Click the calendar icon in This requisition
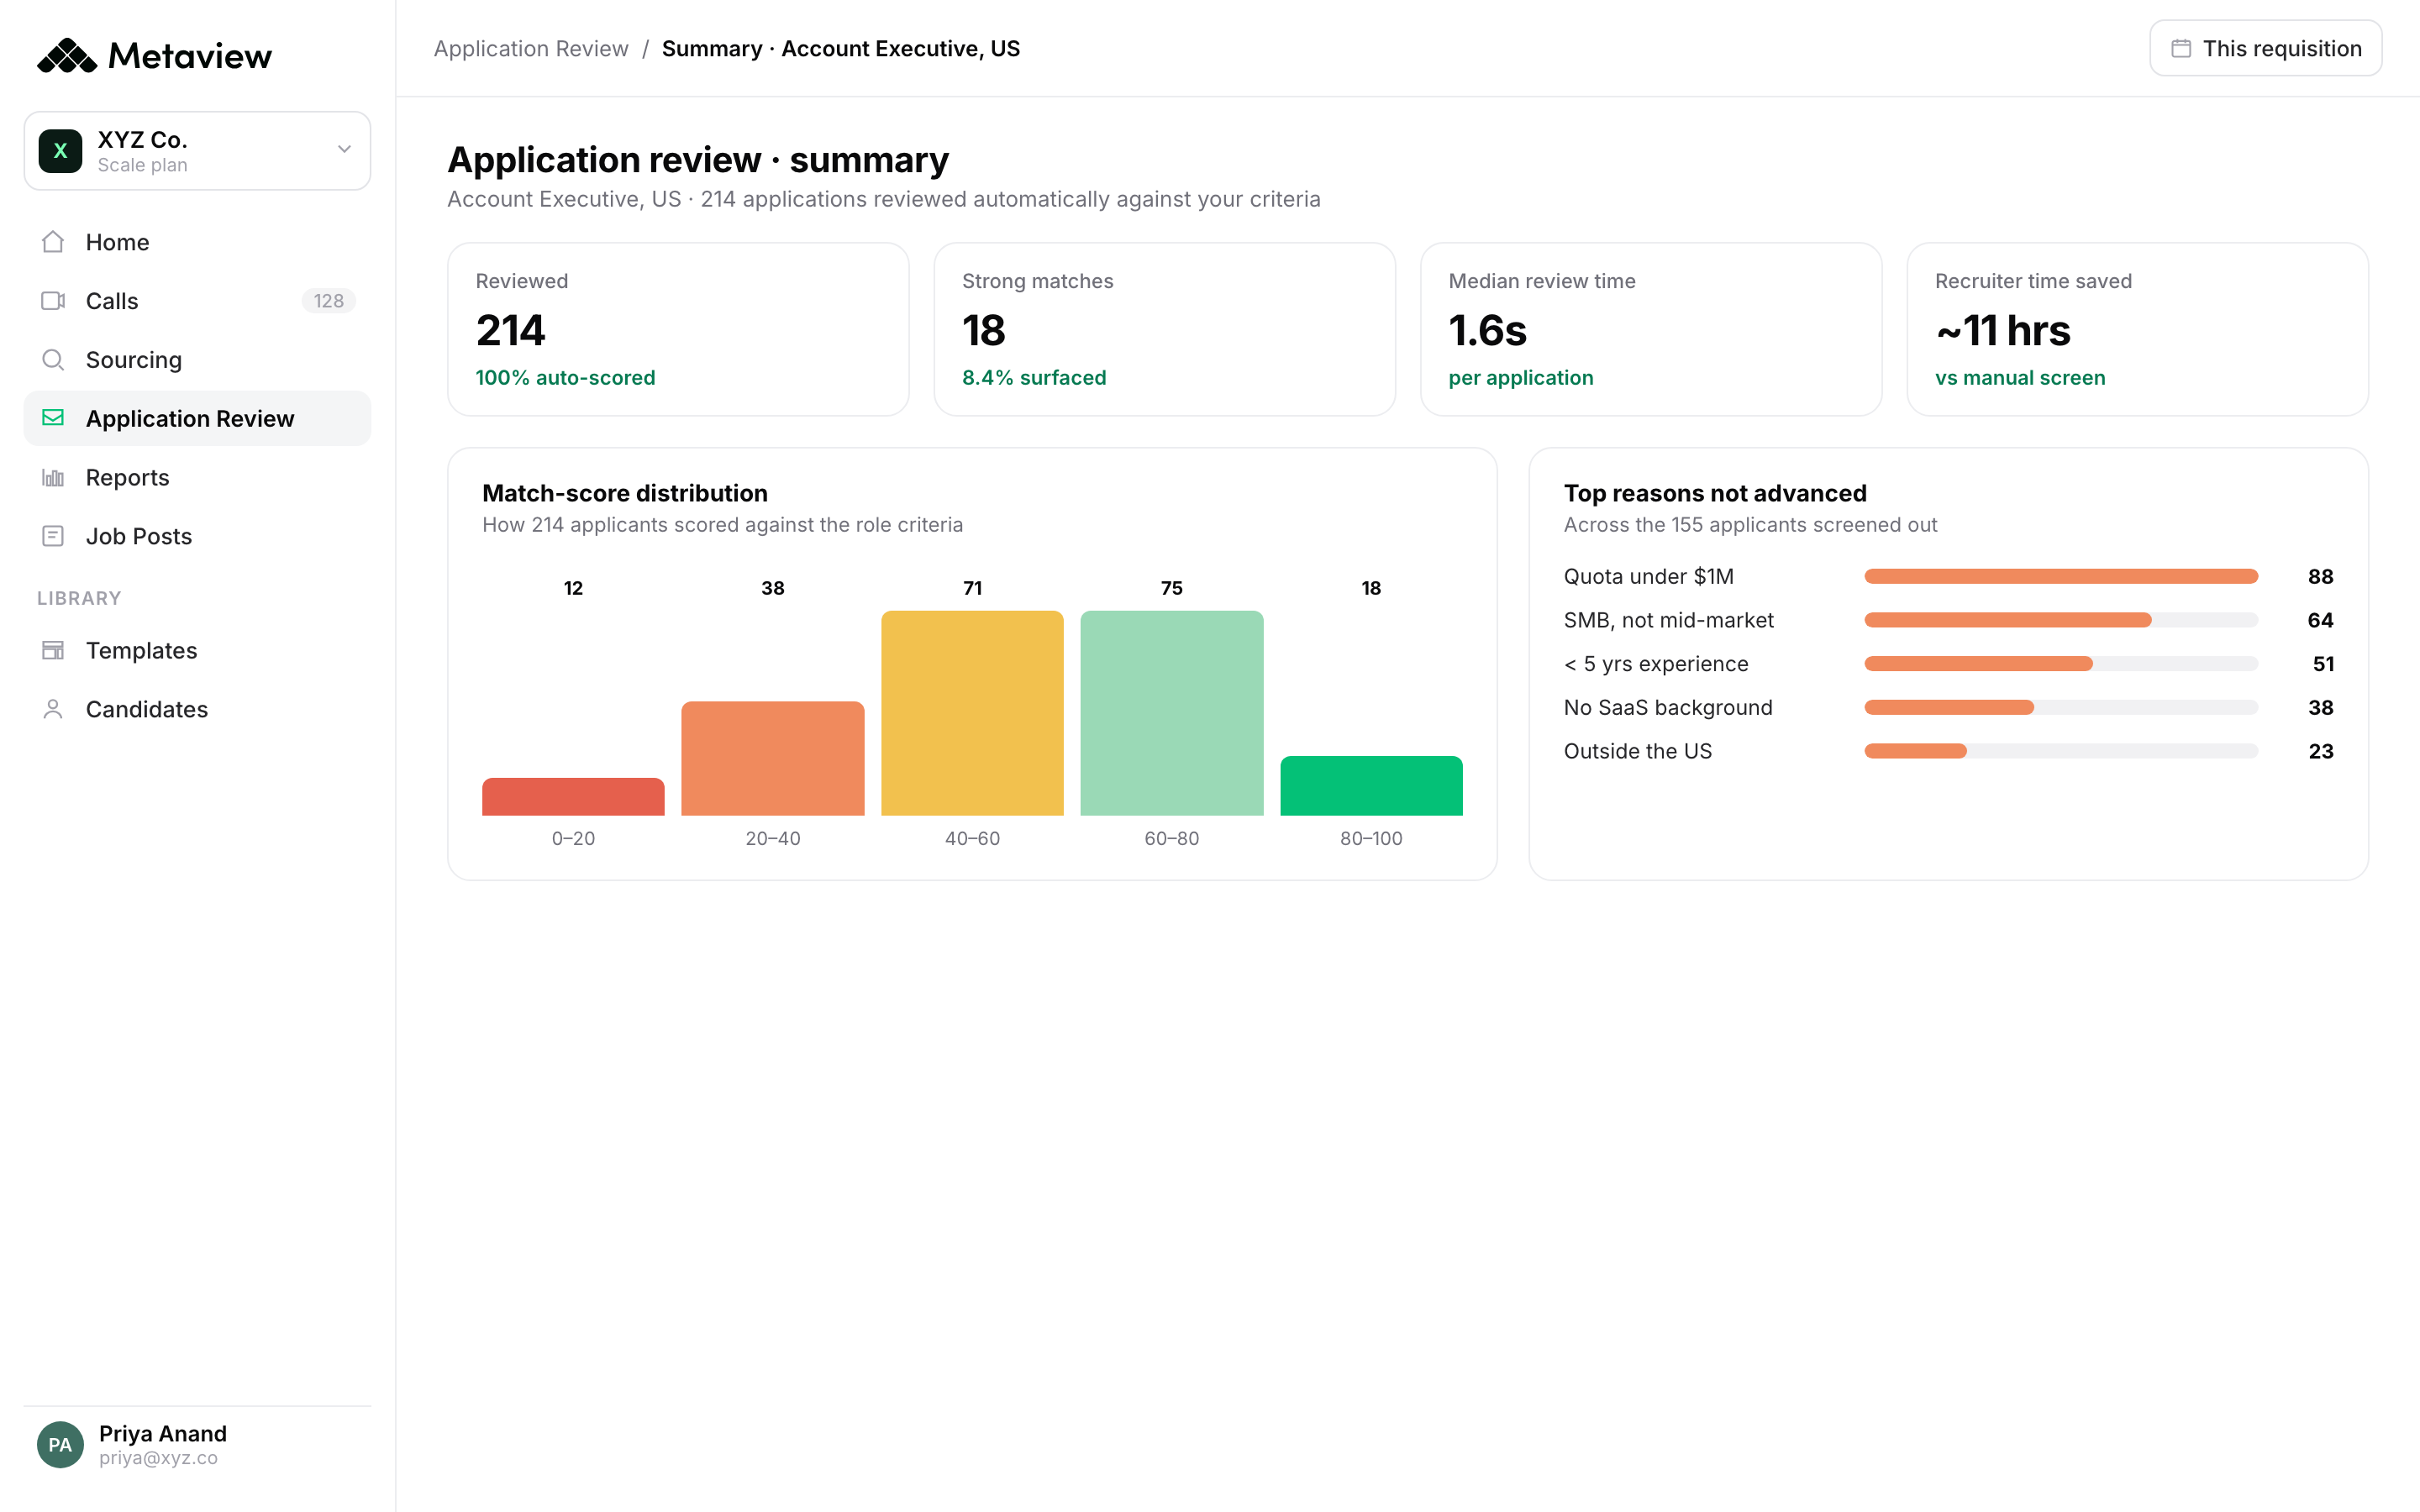The image size is (2420, 1512). click(x=2181, y=48)
